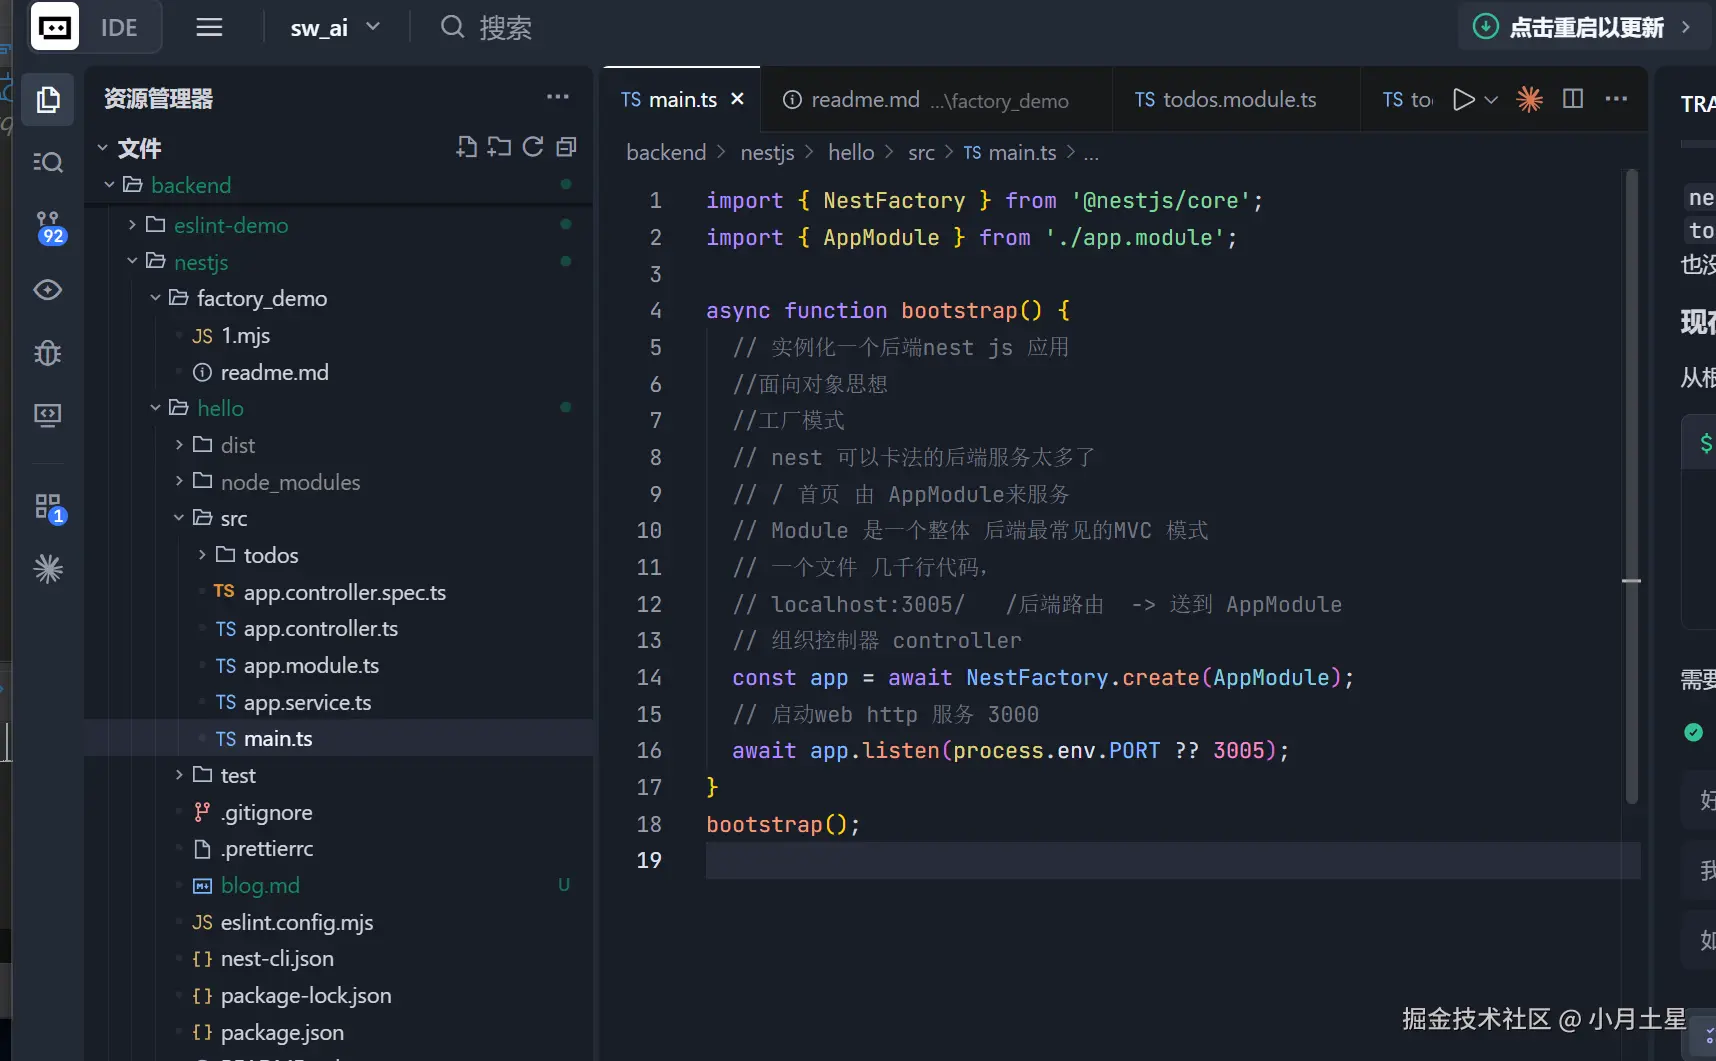The height and width of the screenshot is (1061, 1716).
Task: Click the IDE logo icon at top left
Action: (x=55, y=27)
